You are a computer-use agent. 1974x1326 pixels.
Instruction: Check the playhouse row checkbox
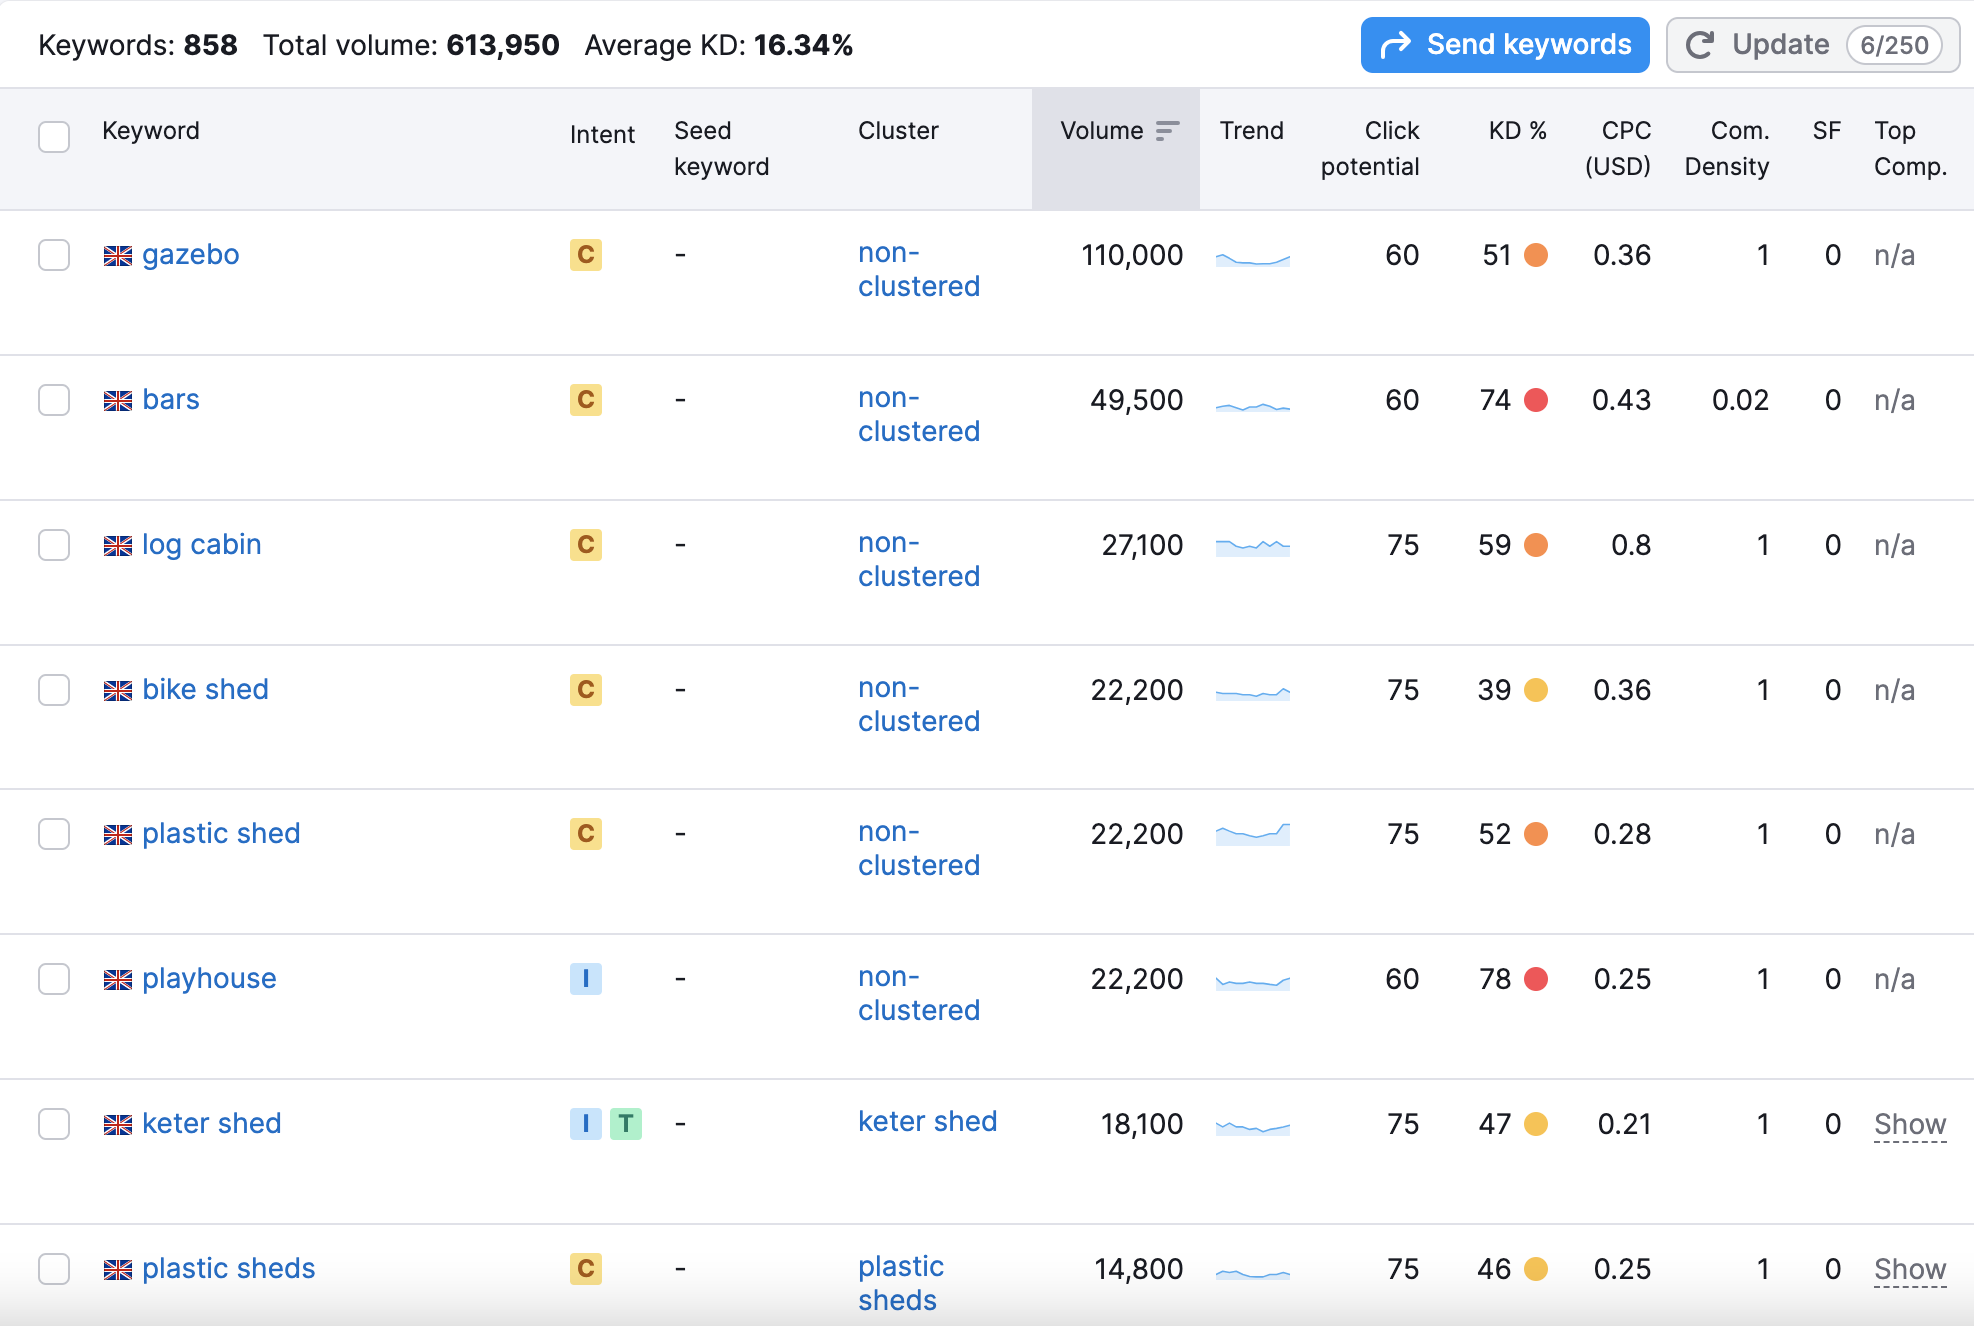click(x=54, y=979)
